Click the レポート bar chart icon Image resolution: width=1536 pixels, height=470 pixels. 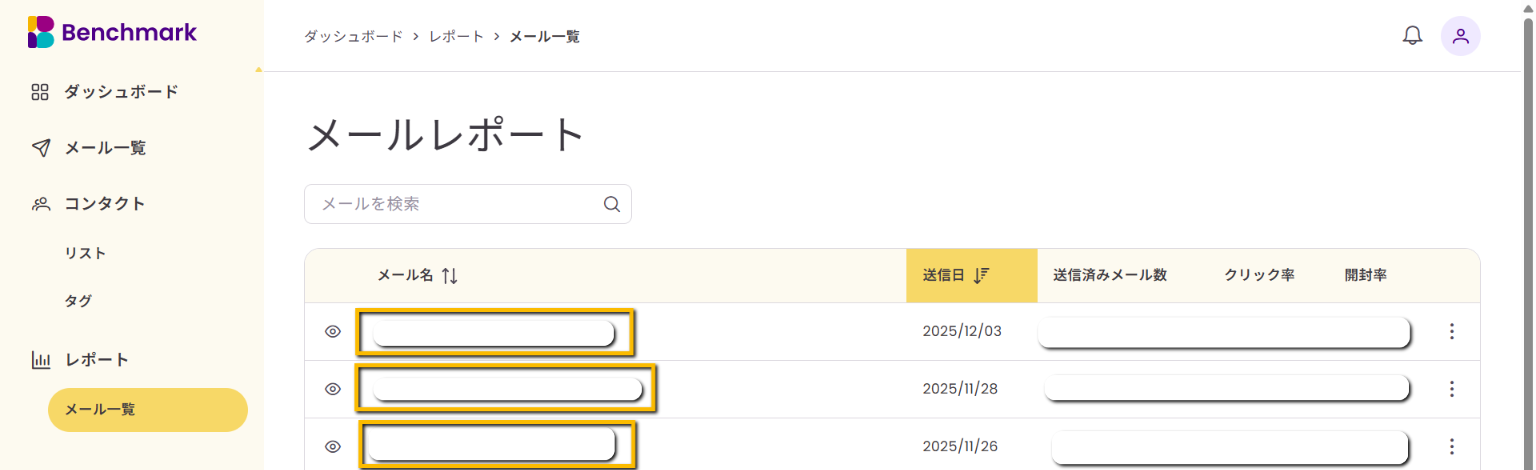click(40, 360)
